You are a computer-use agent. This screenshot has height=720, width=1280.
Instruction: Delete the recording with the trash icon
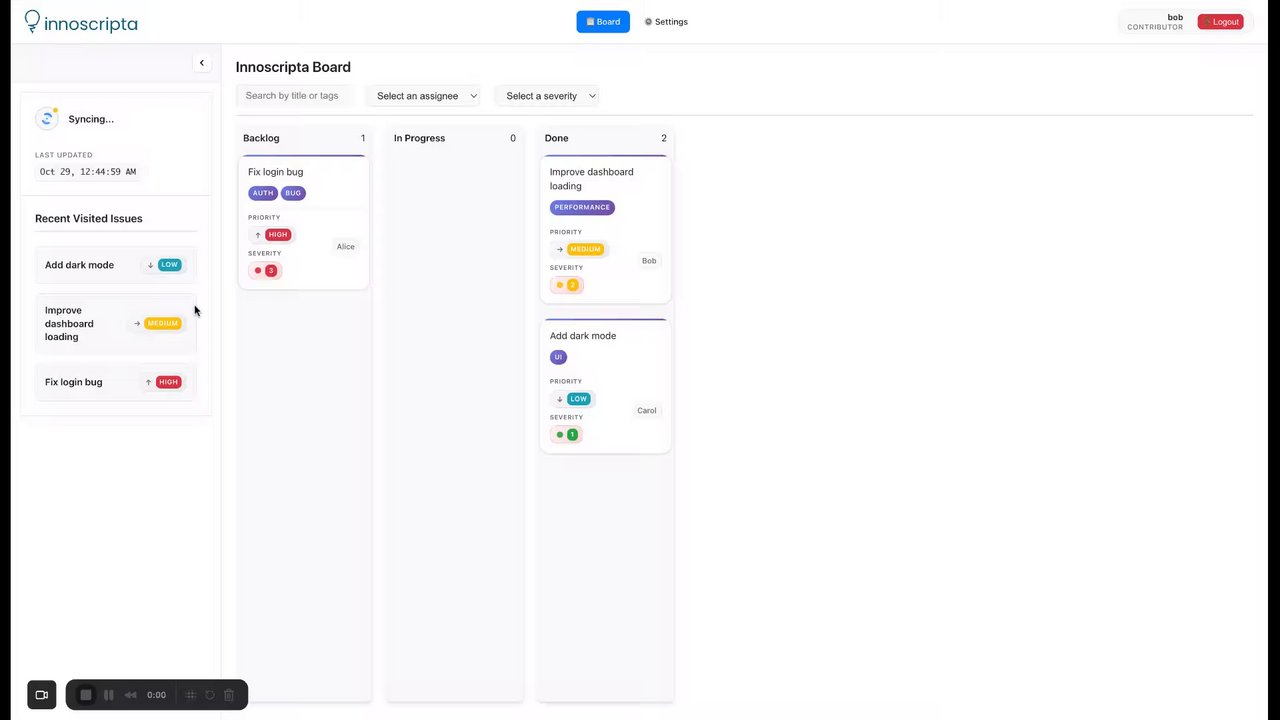tap(229, 695)
